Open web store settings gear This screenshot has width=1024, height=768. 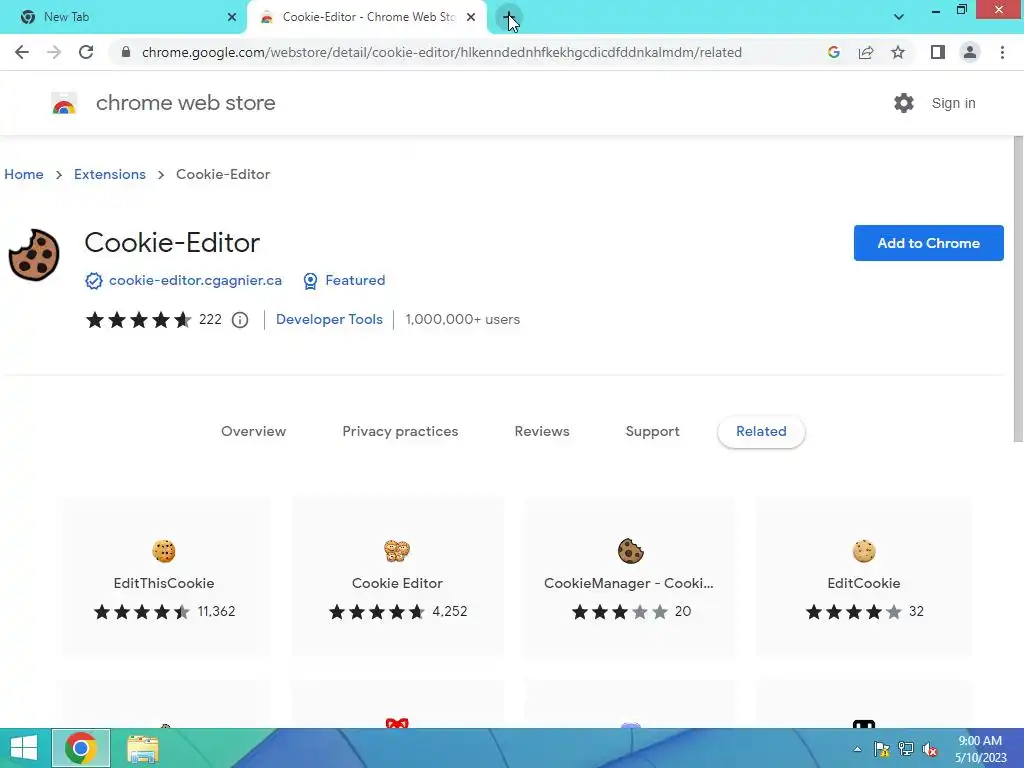coord(904,103)
